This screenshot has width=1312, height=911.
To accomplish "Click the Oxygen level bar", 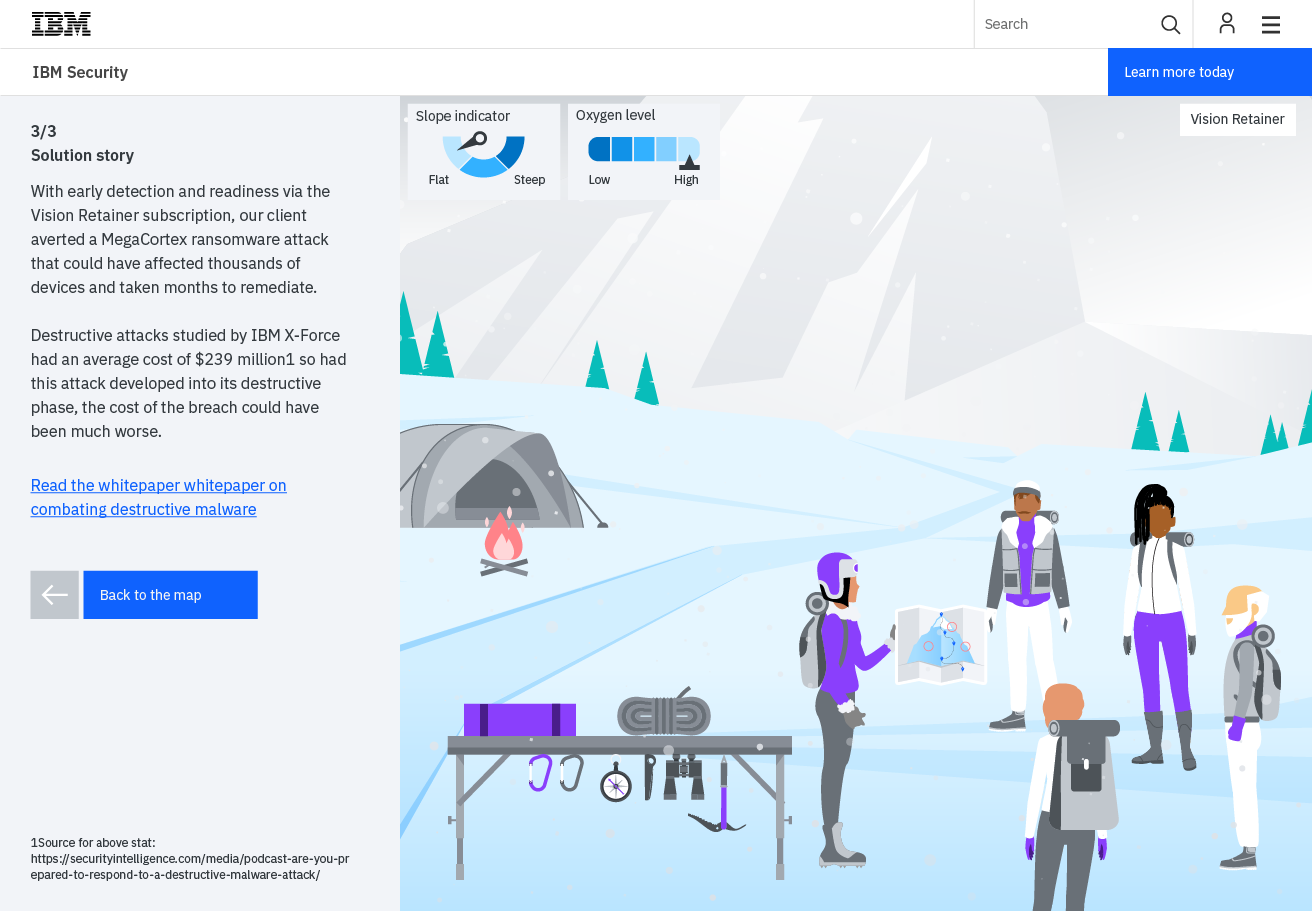I will 644,150.
